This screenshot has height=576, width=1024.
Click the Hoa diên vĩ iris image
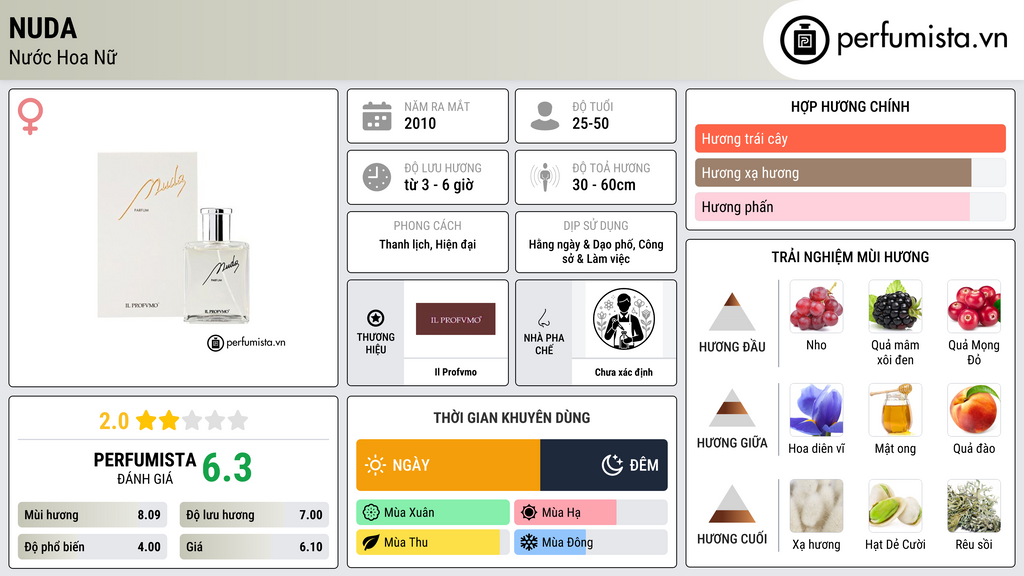coord(816,409)
